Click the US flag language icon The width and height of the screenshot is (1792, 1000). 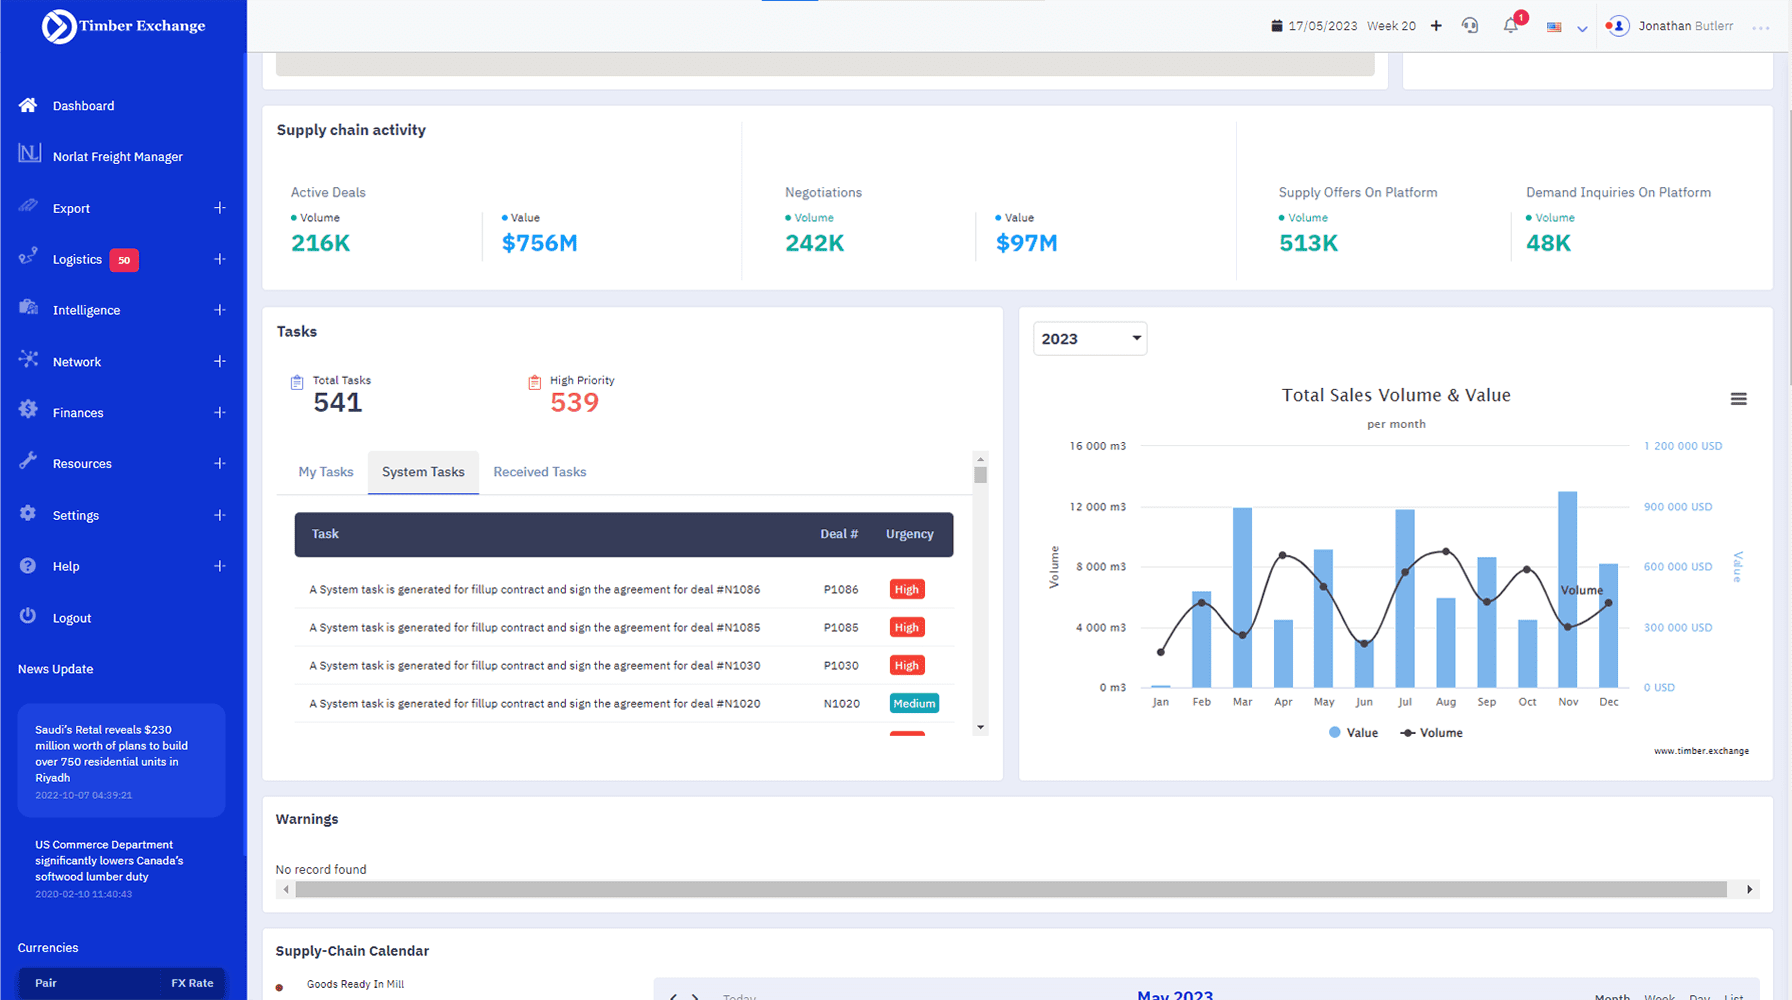[x=1554, y=27]
